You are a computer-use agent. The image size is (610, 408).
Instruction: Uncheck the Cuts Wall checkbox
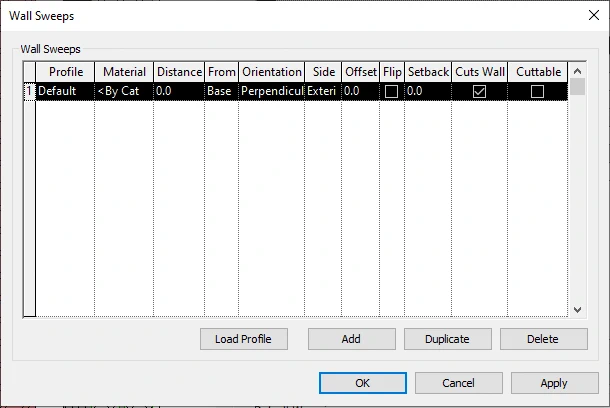(x=479, y=91)
